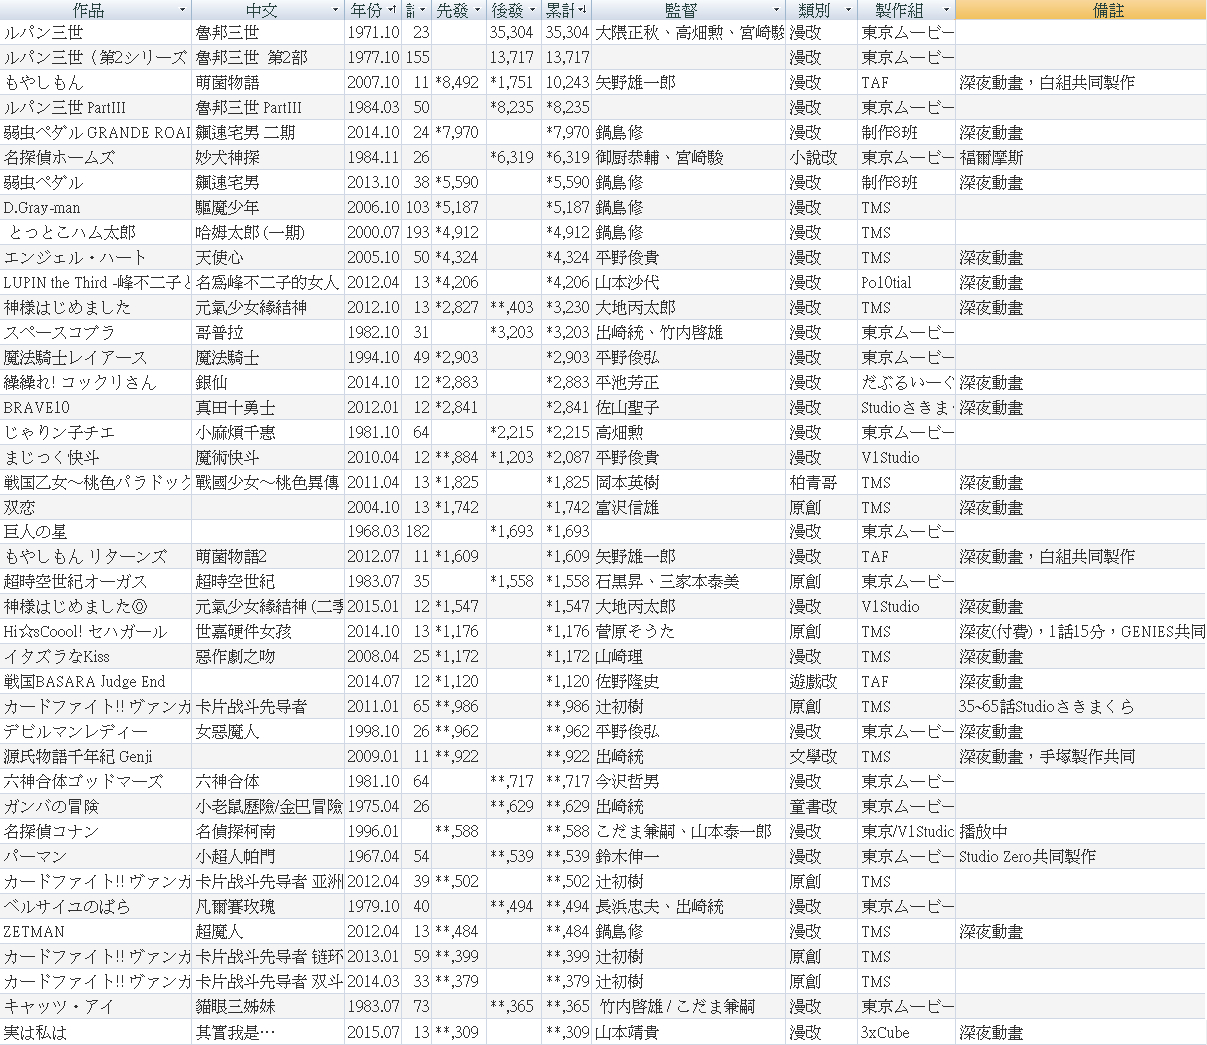
Task: Click the year cell 1968.03
Action: (373, 532)
